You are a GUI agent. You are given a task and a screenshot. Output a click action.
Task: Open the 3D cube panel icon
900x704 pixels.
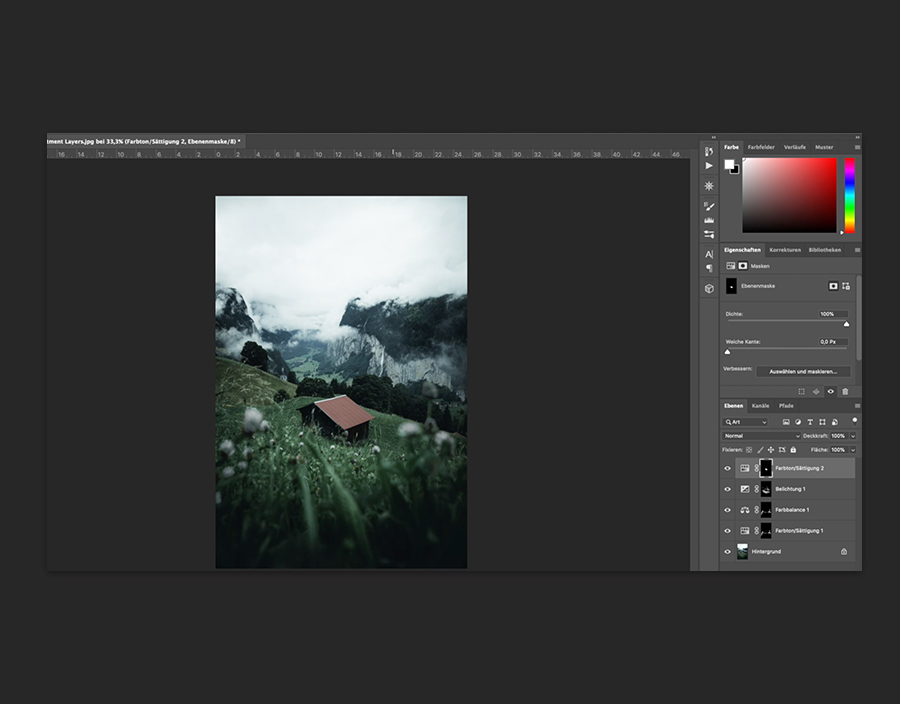709,288
